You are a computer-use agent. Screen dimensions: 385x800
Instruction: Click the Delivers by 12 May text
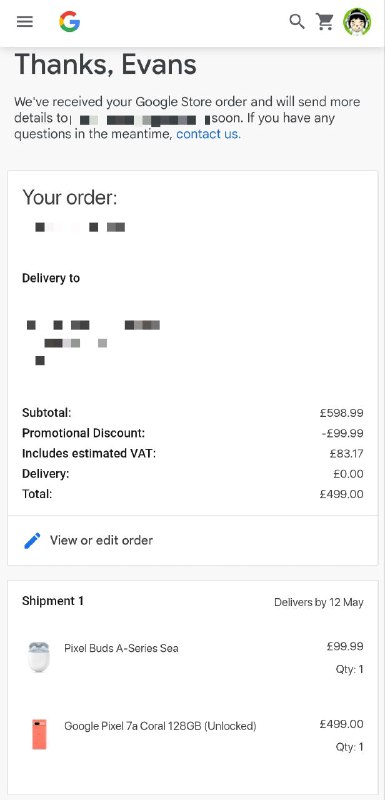coord(319,602)
